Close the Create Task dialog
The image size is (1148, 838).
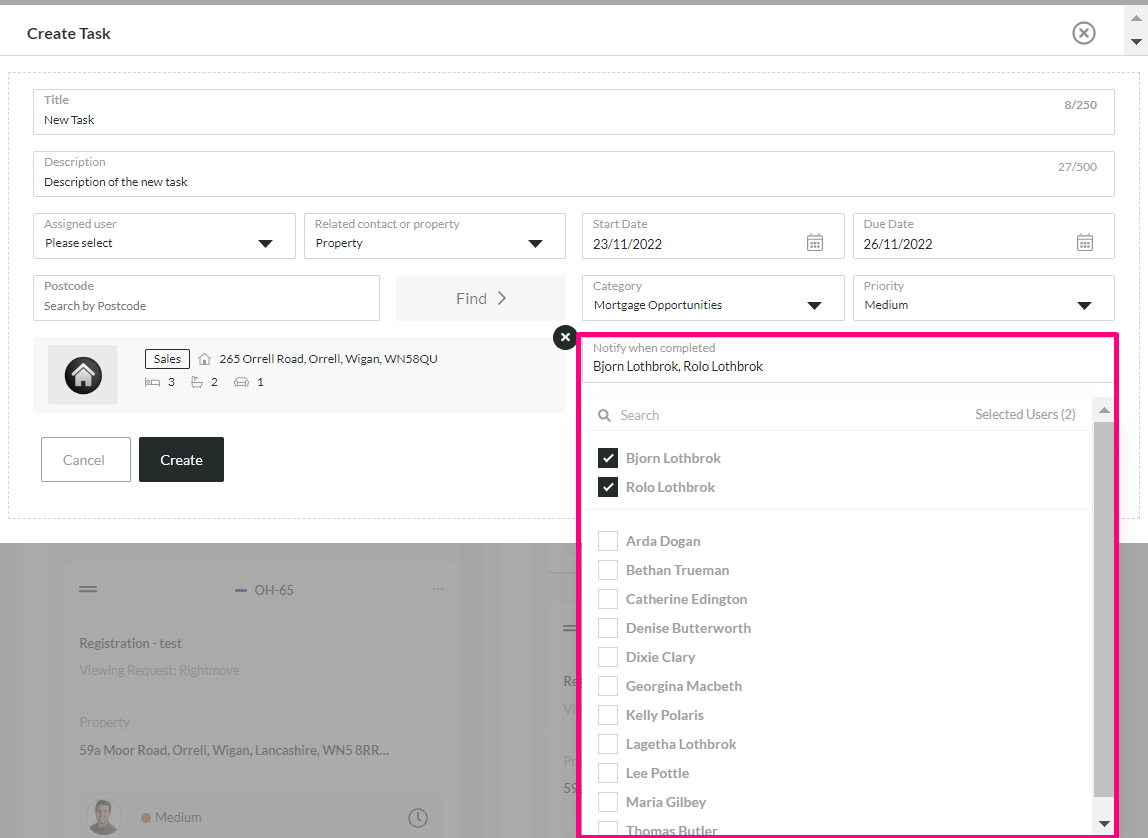pos(1084,33)
